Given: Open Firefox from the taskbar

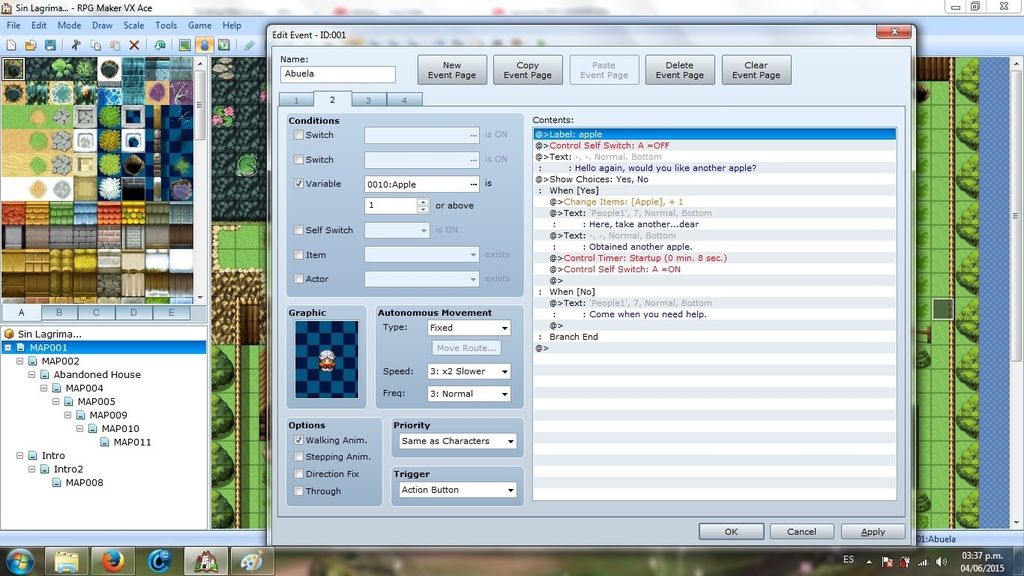Looking at the screenshot, I should point(113,561).
